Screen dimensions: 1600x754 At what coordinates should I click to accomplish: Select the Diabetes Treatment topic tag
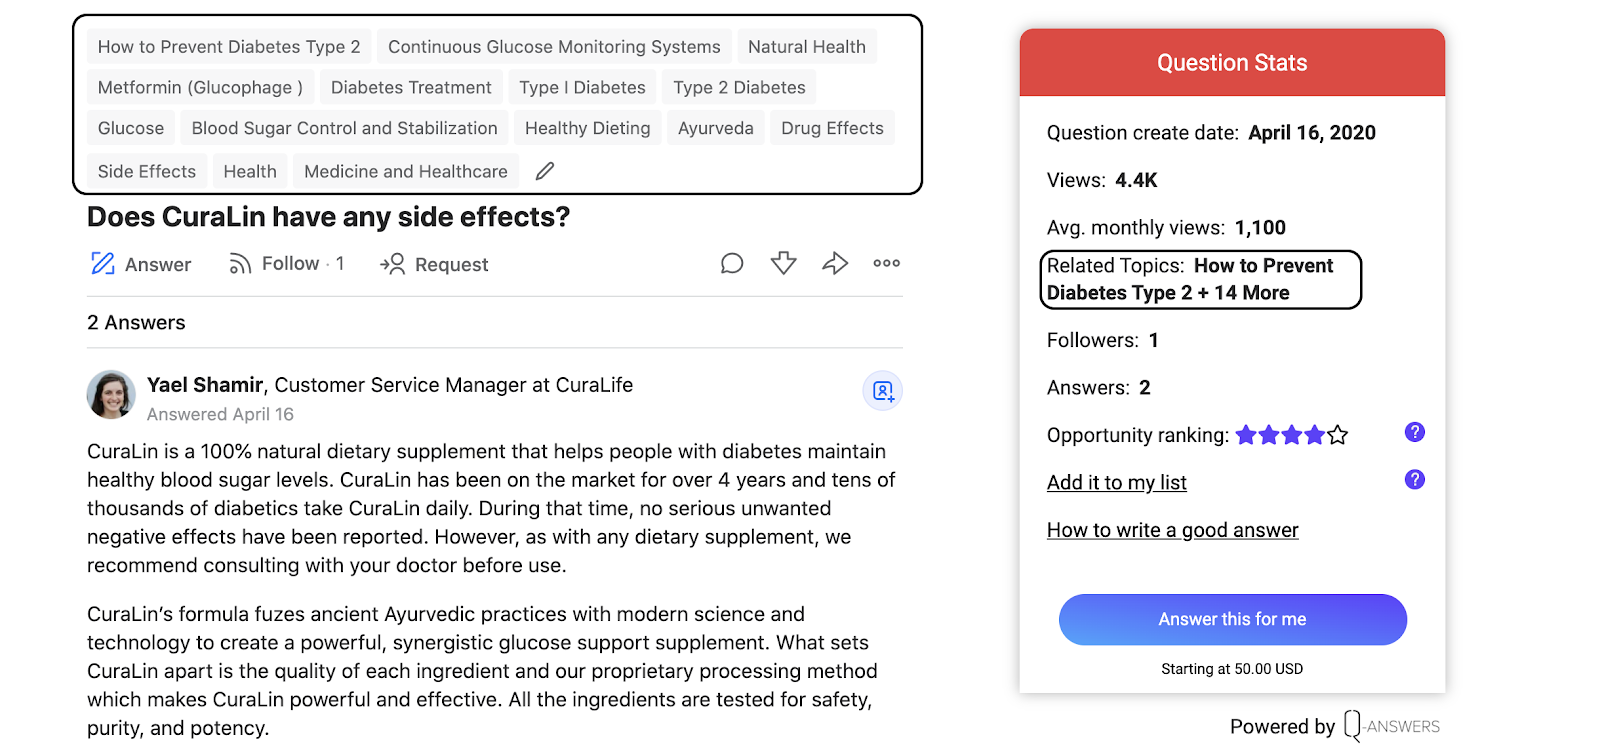point(411,88)
